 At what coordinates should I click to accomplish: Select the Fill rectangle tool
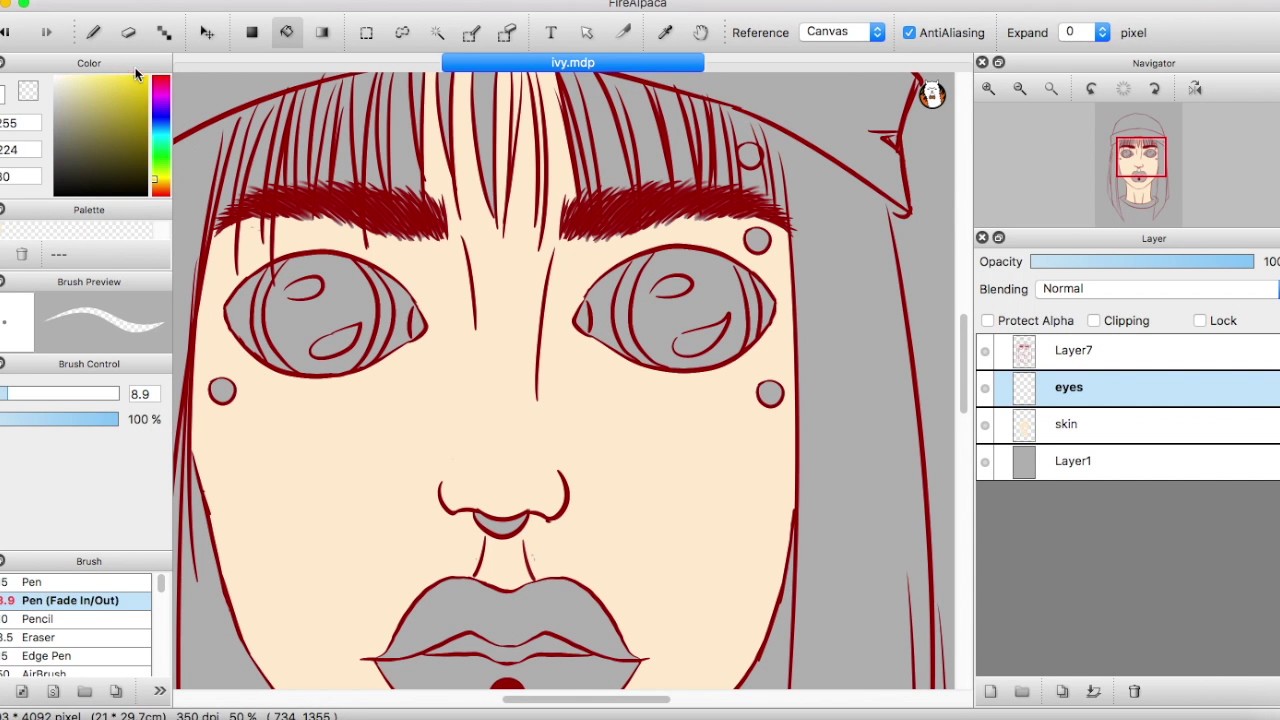tap(252, 33)
